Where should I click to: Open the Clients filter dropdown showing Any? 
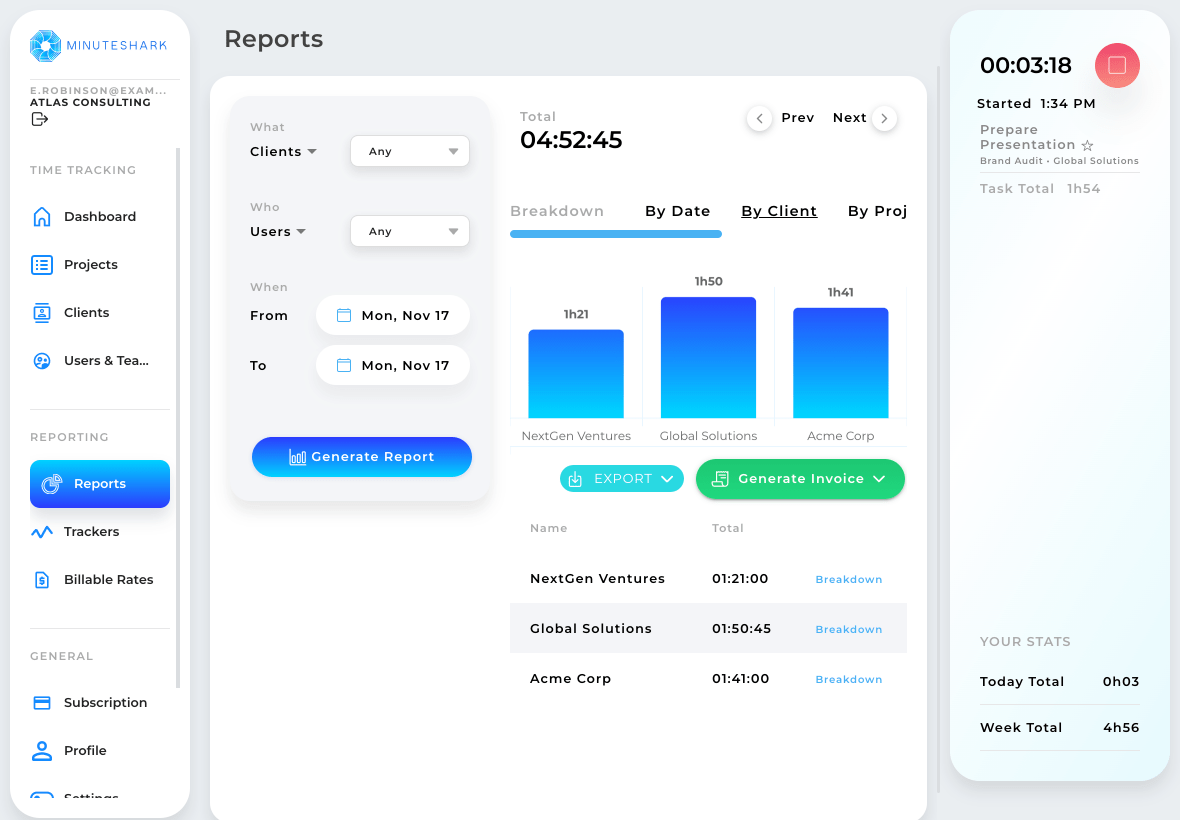point(409,151)
